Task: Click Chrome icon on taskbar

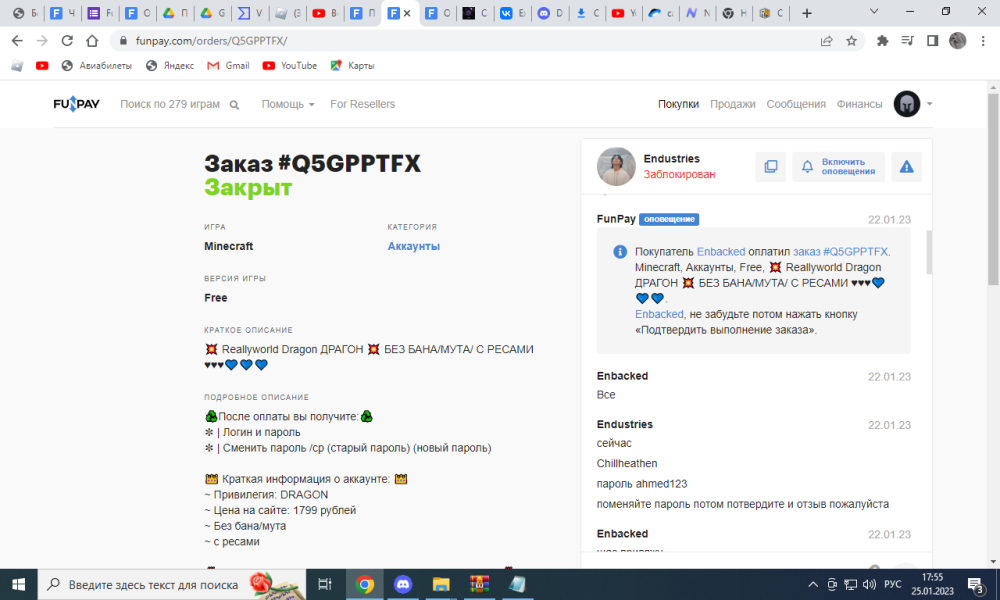Action: 365,585
